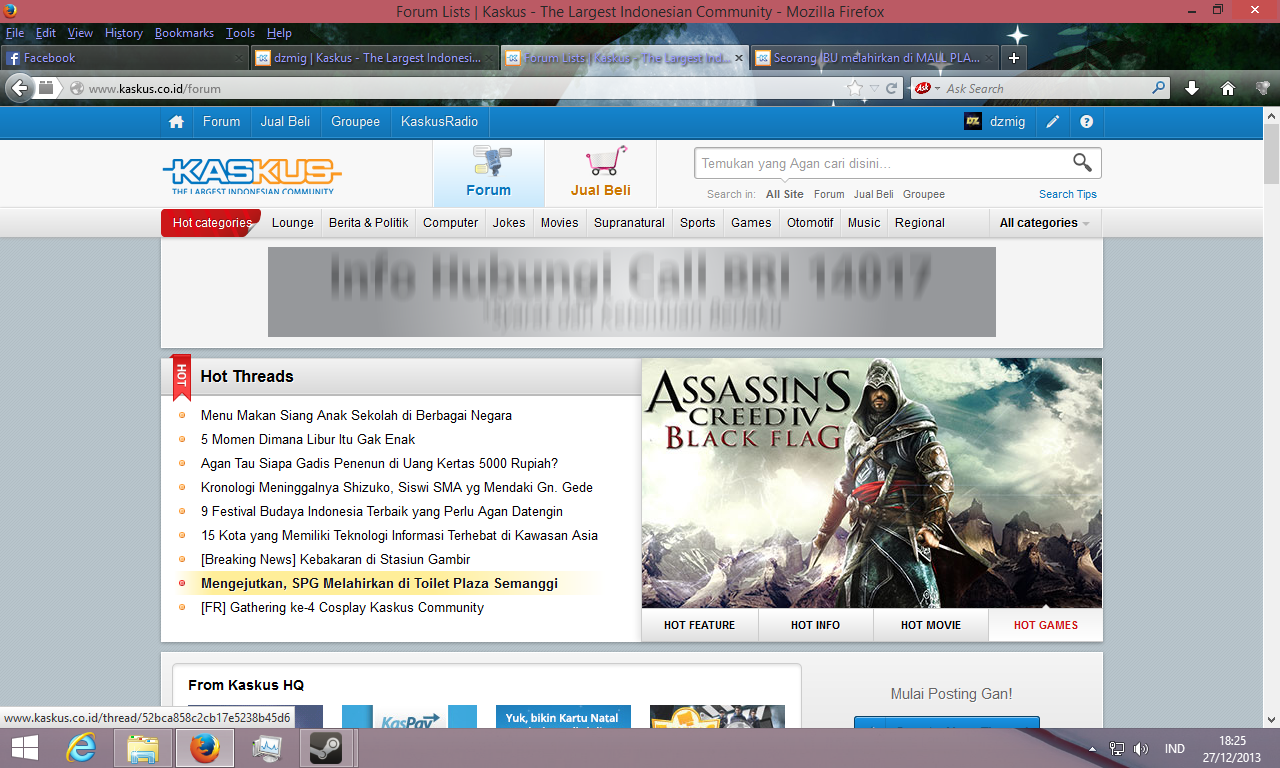Open the URL history dropdown arrow
The width and height of the screenshot is (1280, 768).
click(874, 88)
